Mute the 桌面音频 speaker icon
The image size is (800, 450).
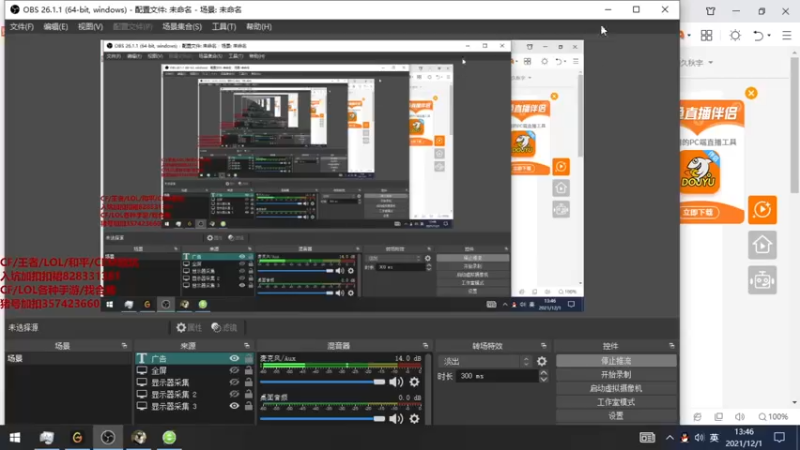(396, 419)
